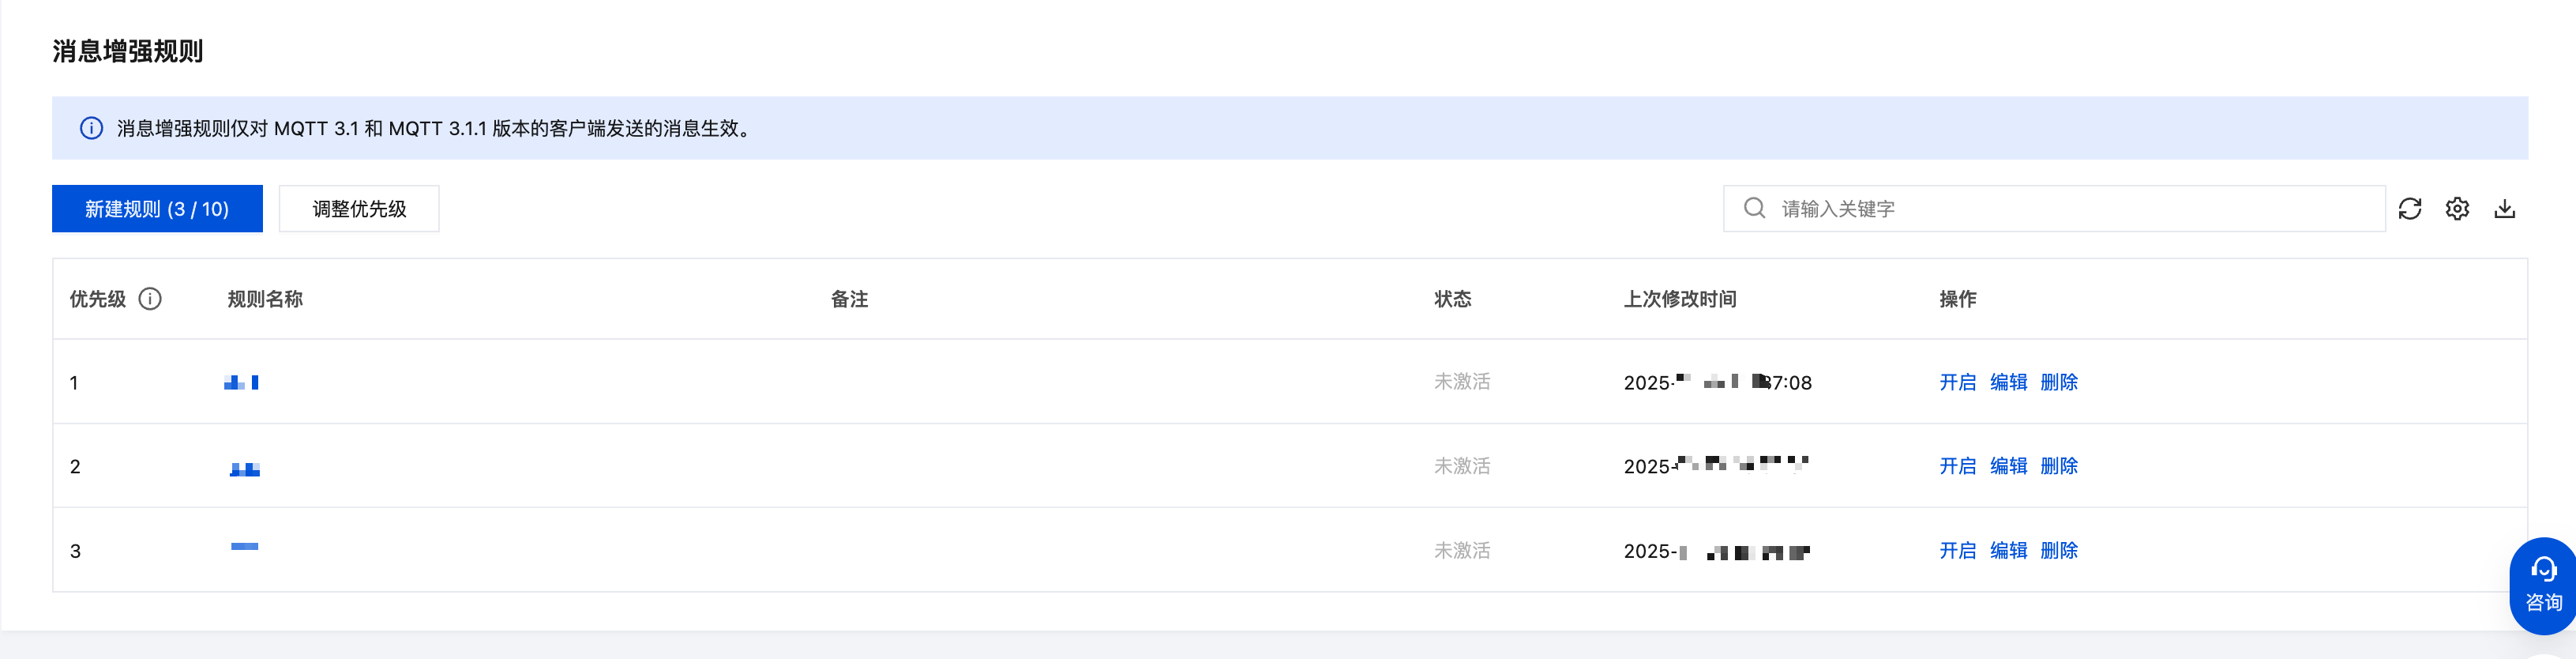Click the priority column info icon
Screen dimensions: 2576x659
click(150, 299)
